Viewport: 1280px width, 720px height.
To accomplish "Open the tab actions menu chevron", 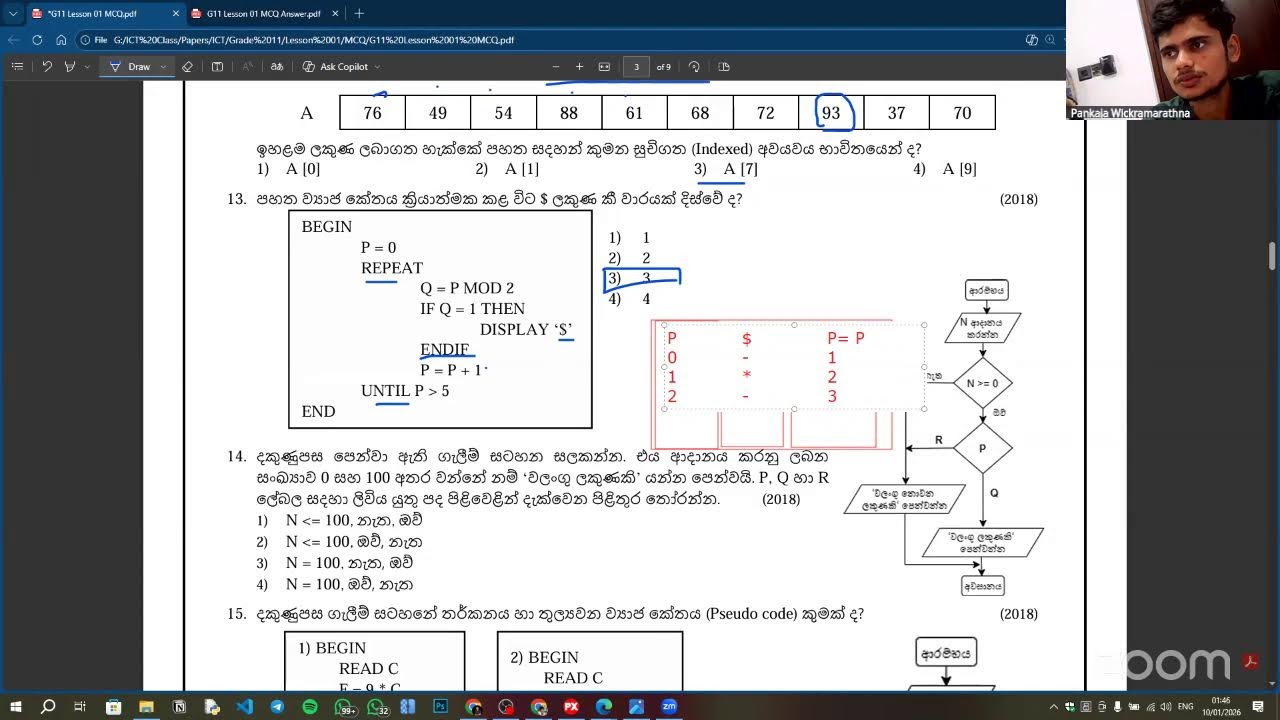I will 12,14.
